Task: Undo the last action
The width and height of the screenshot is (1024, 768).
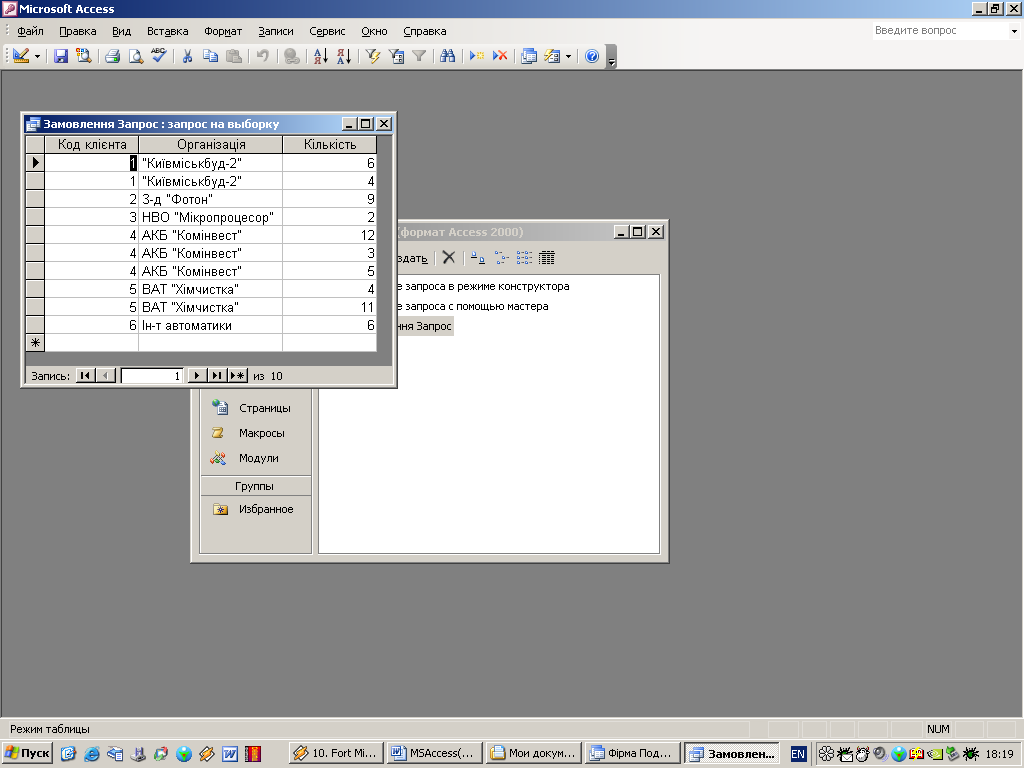Action: (x=263, y=56)
